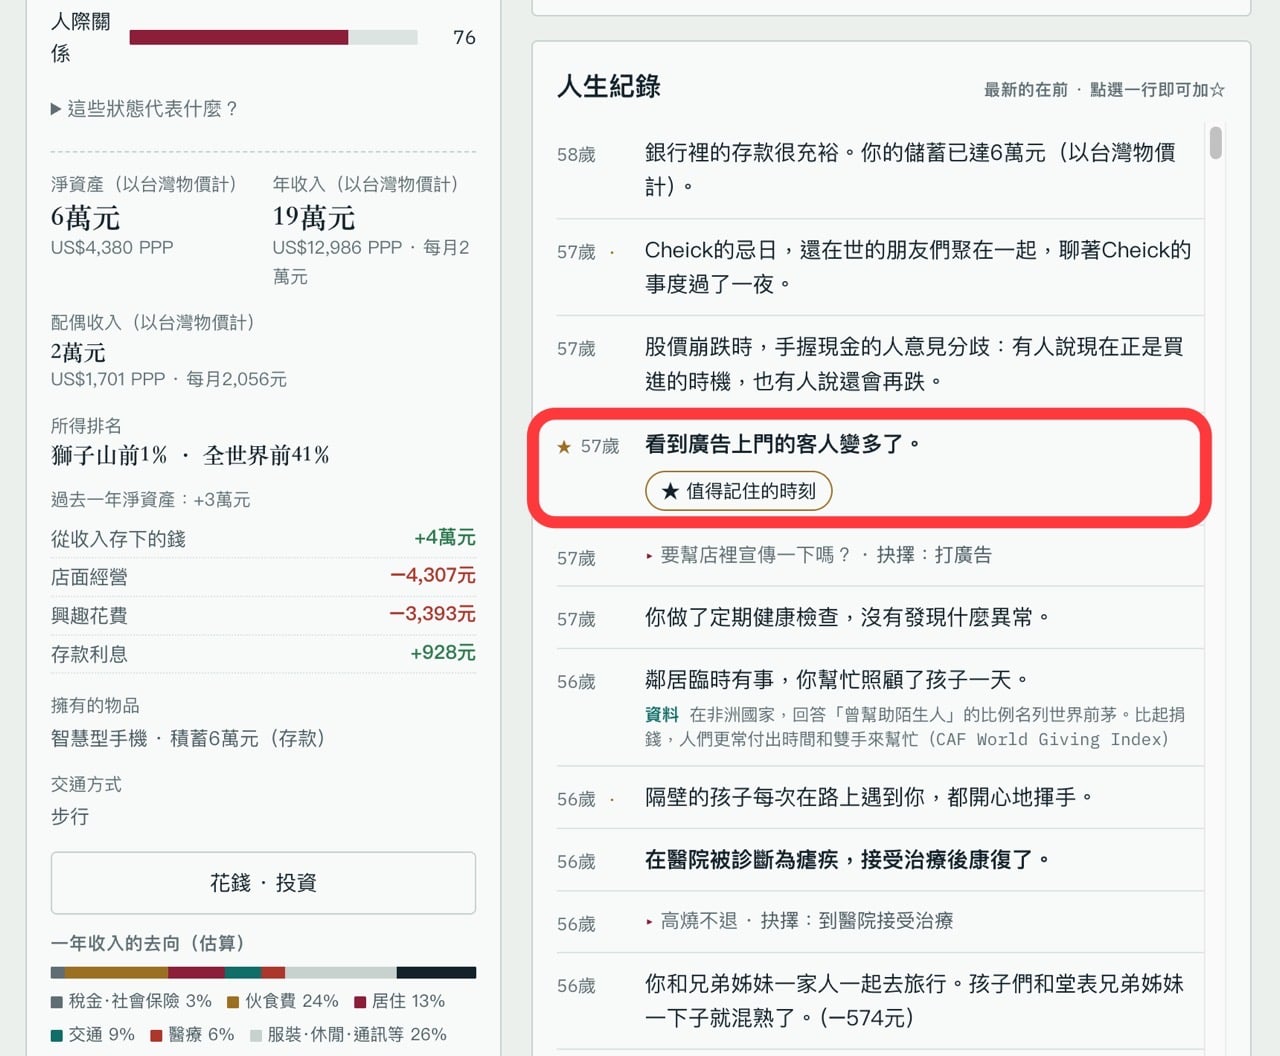Click the 最新的在前 · 點選一行即可加☆ hint

coord(1104,90)
